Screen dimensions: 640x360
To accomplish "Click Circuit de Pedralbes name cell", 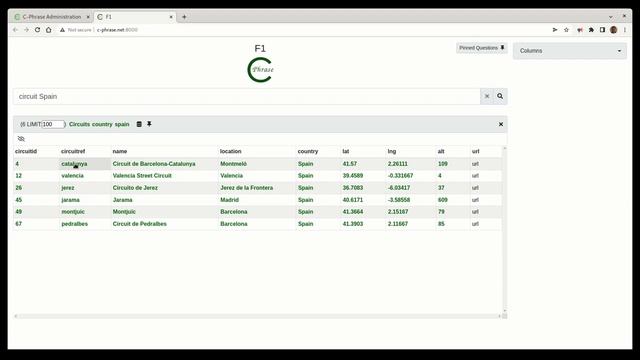I will coord(140,224).
